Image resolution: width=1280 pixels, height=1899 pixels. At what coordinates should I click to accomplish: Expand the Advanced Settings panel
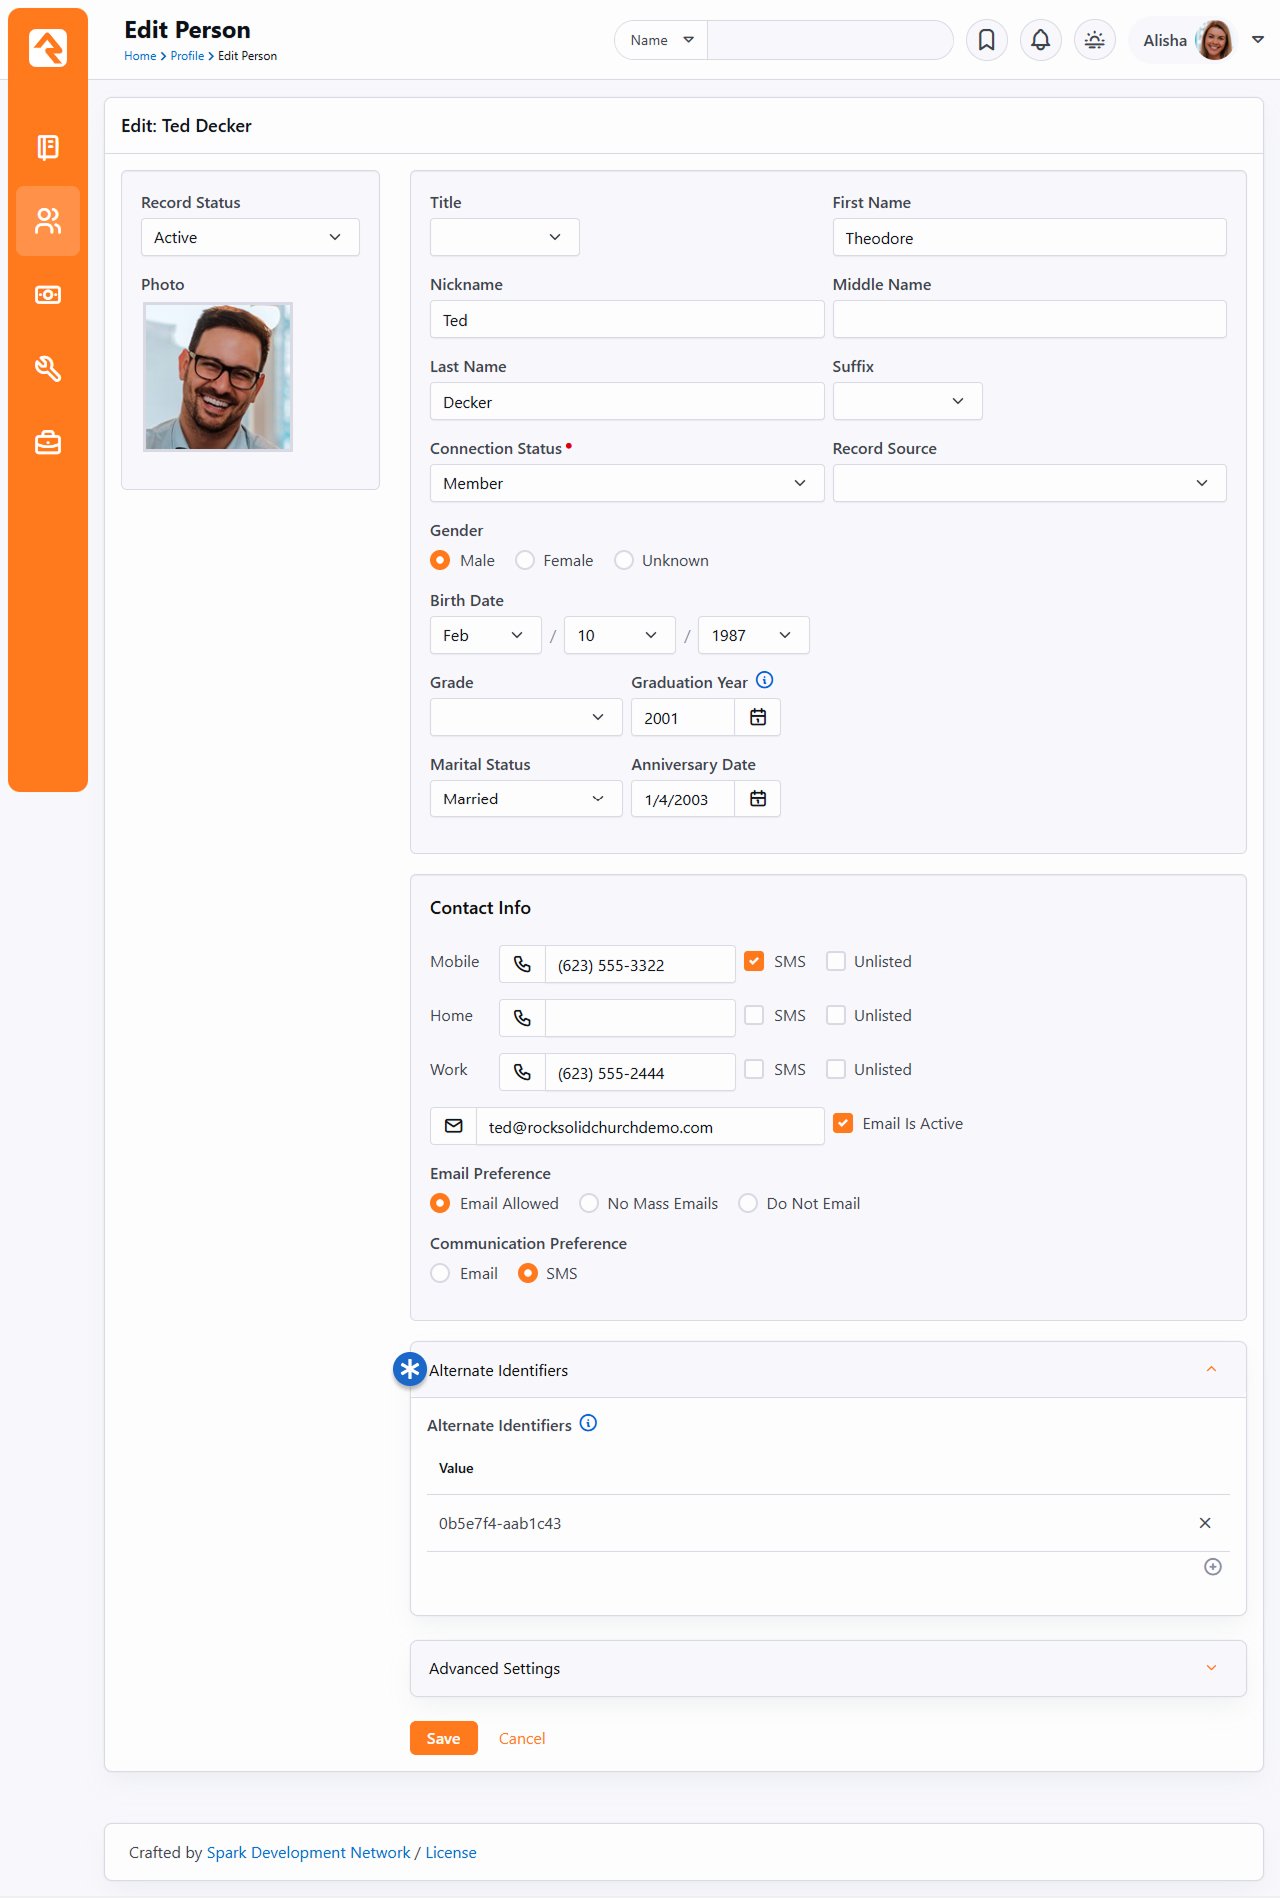(827, 1668)
